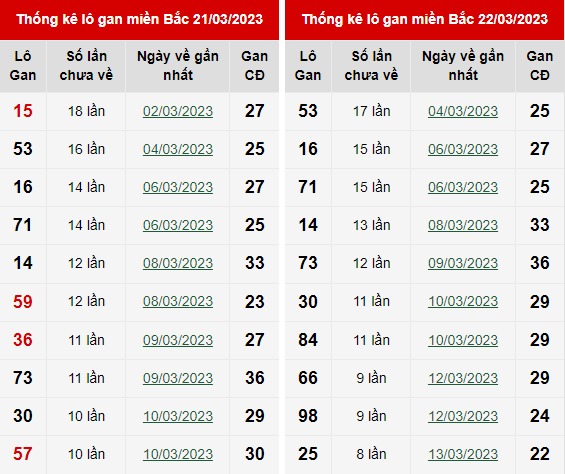Click 'Lô Gan' header in the 21/03/2023 table

[23, 66]
